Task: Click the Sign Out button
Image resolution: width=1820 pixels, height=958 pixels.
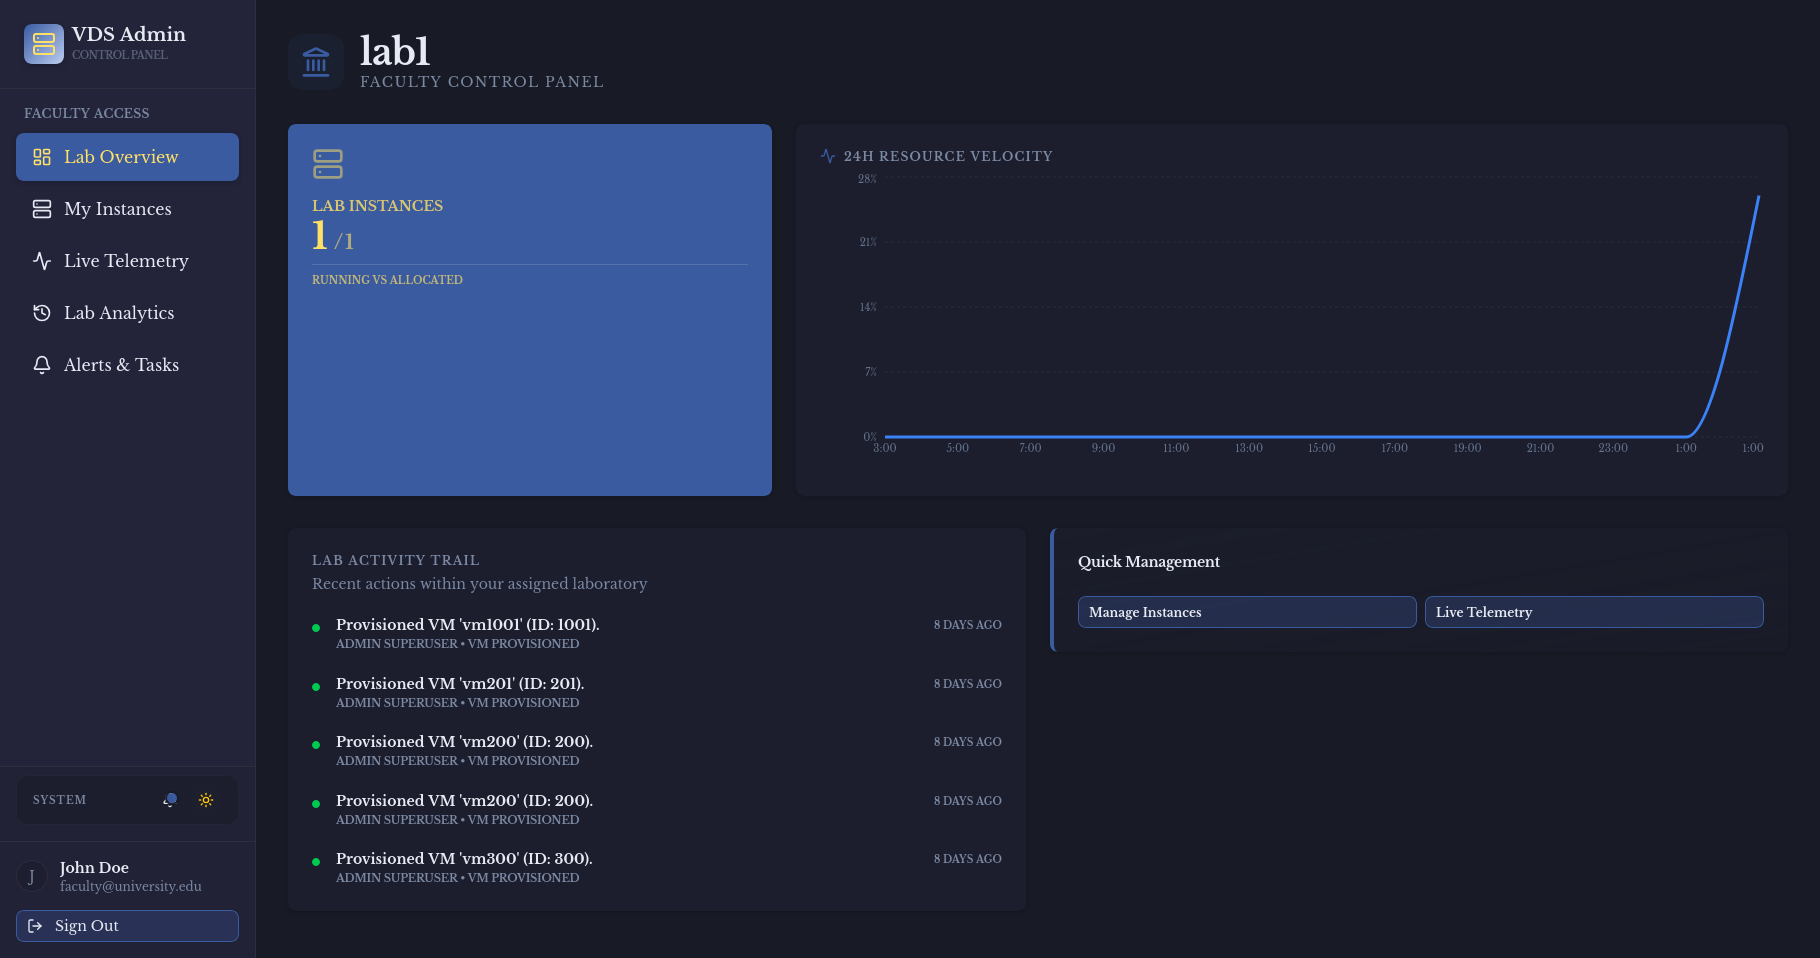Action: click(x=127, y=926)
